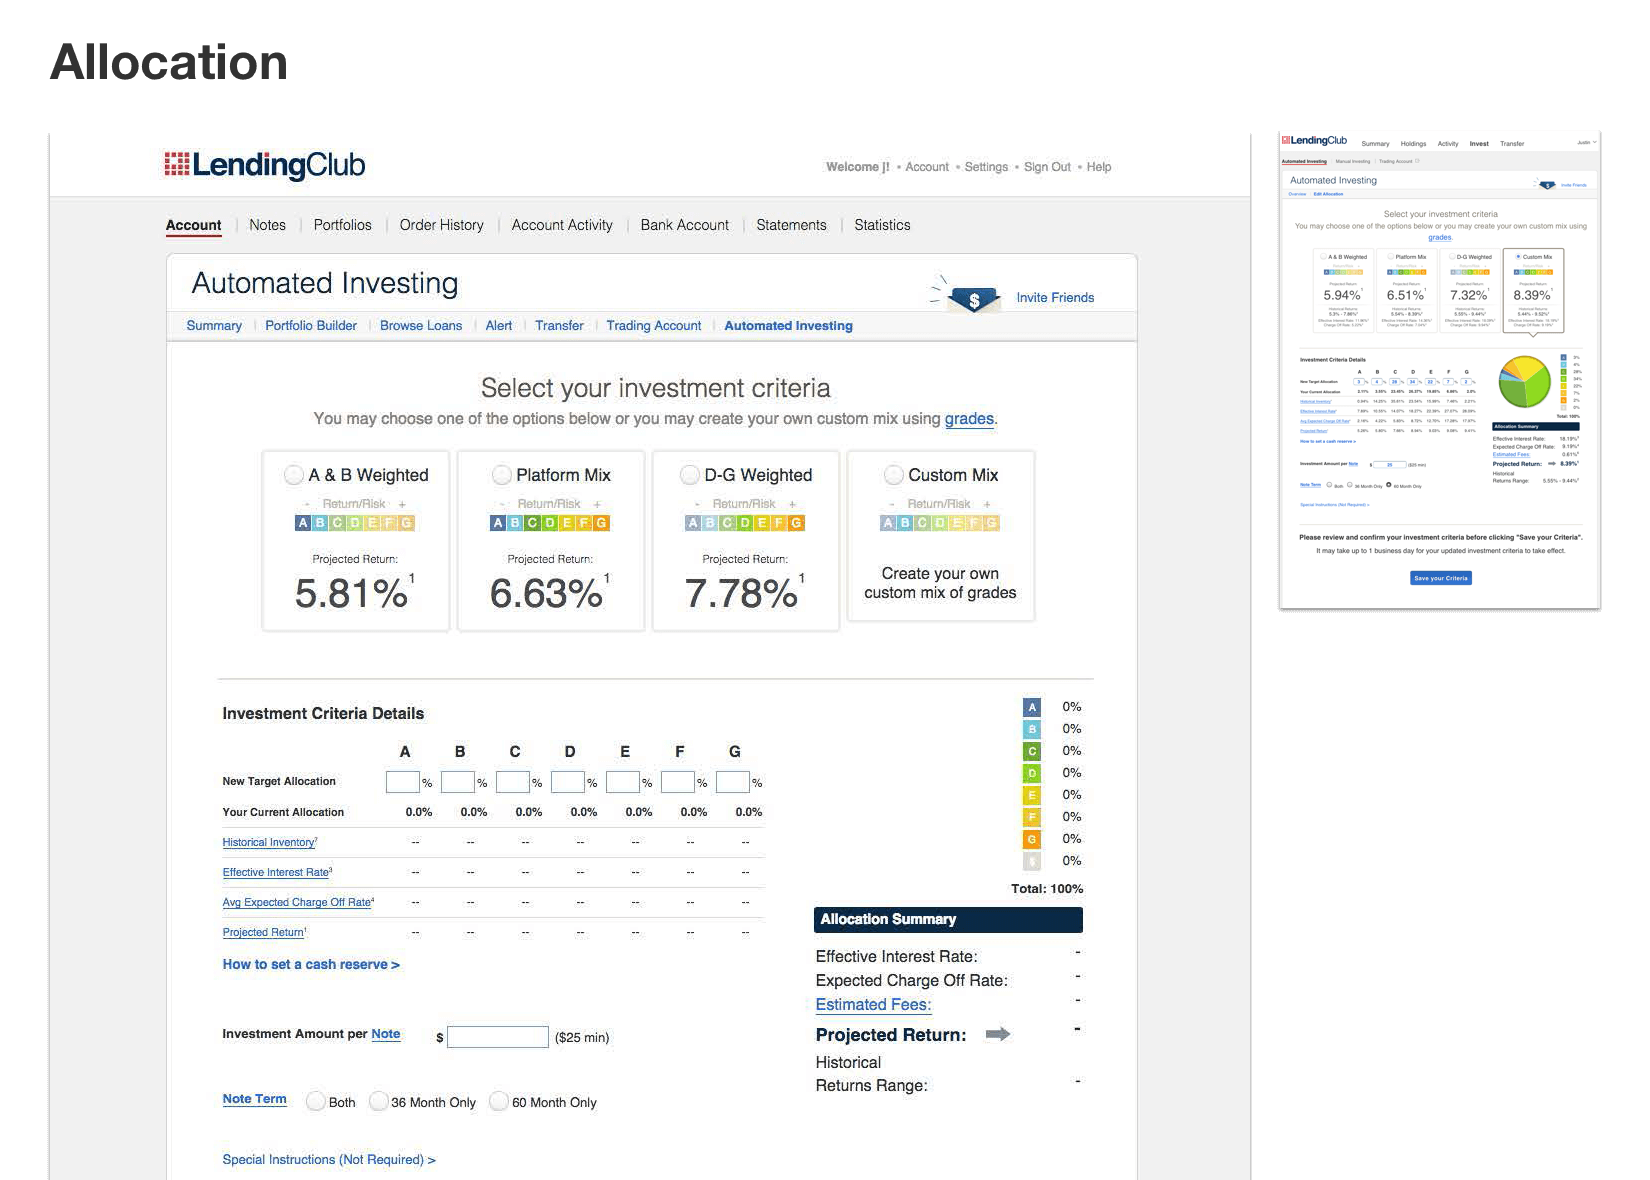Click the grade G legend icon
1650x1180 pixels.
1032,839
